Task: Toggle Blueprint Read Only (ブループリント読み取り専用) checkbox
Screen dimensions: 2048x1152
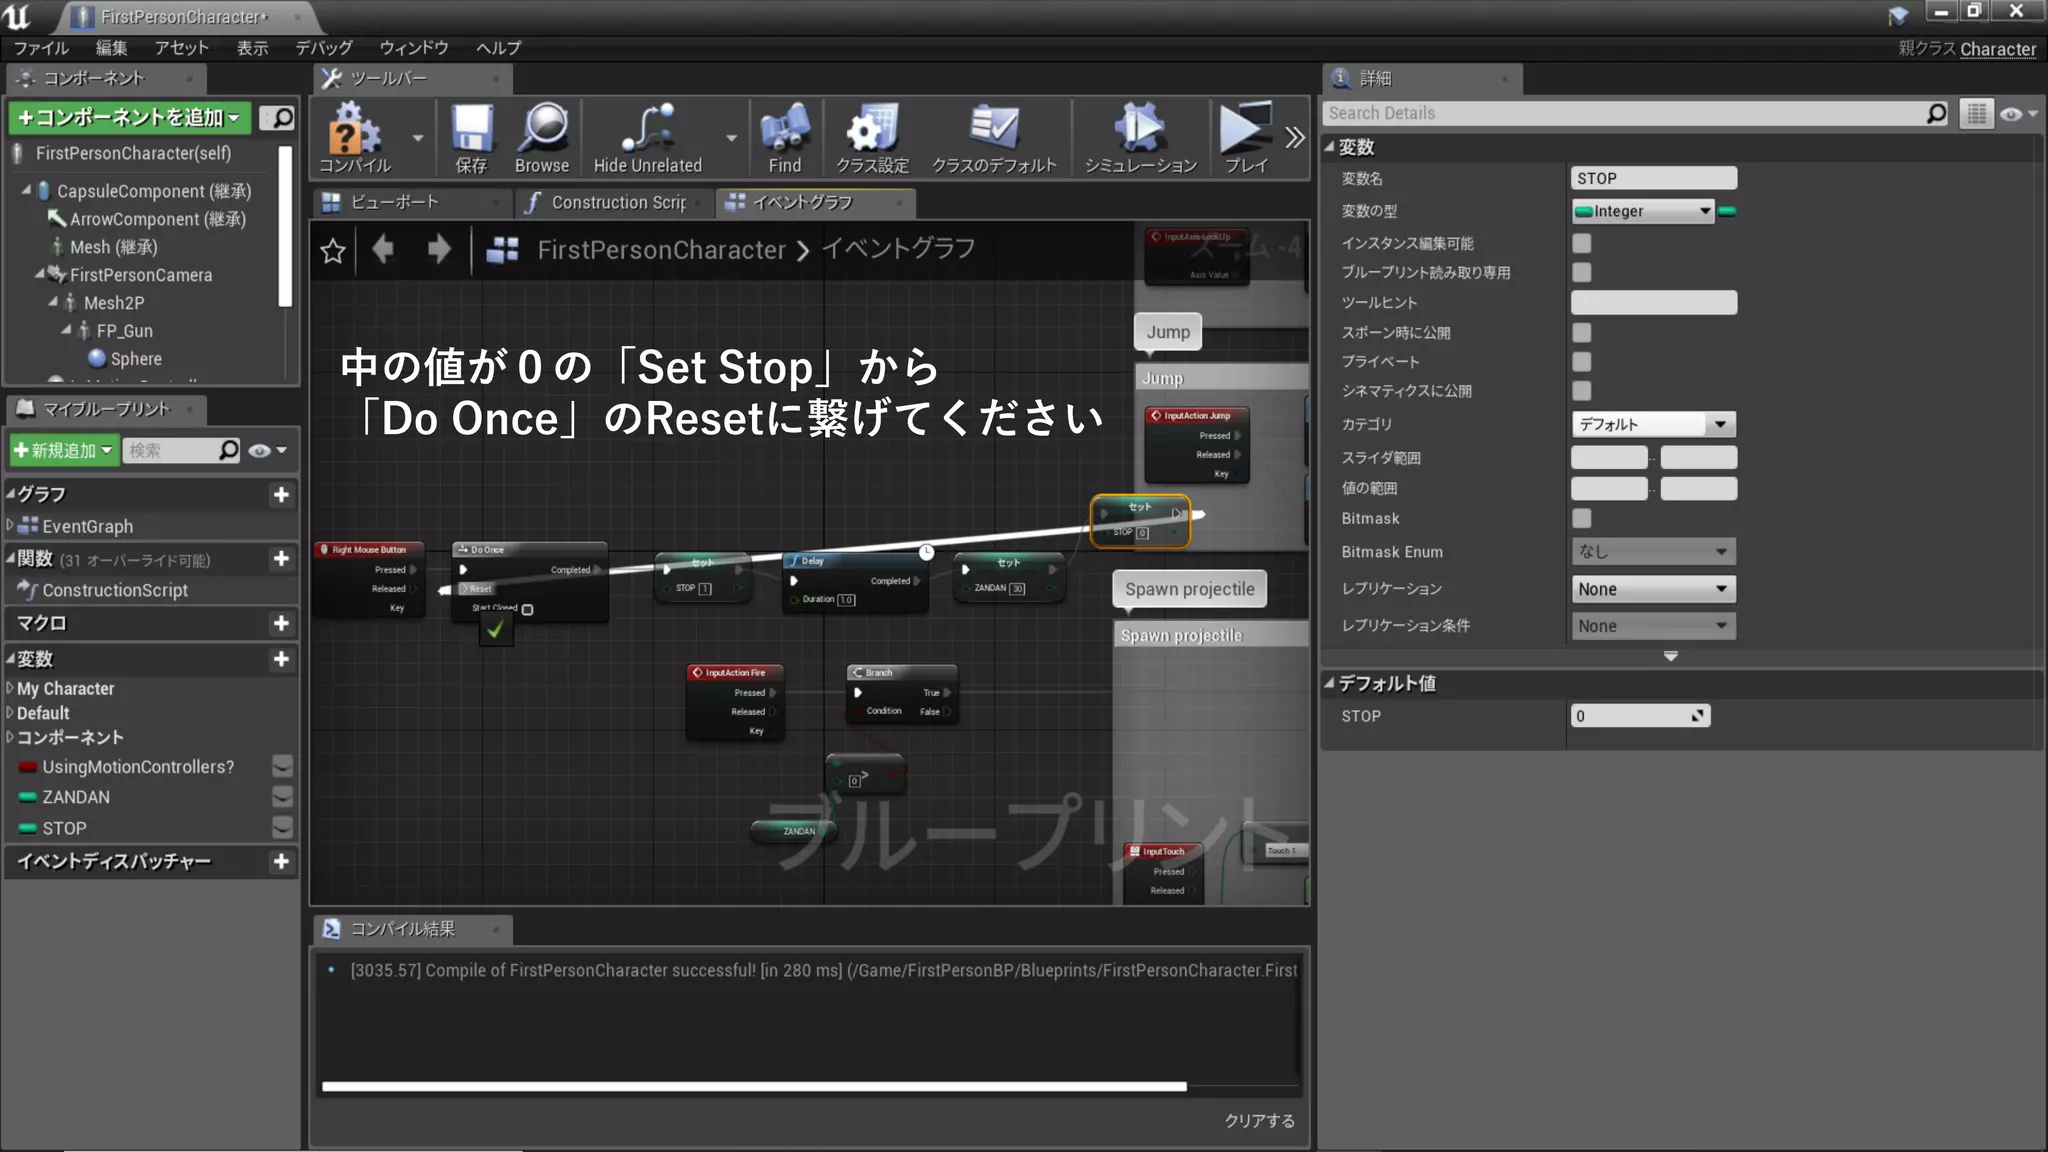Action: pos(1581,272)
